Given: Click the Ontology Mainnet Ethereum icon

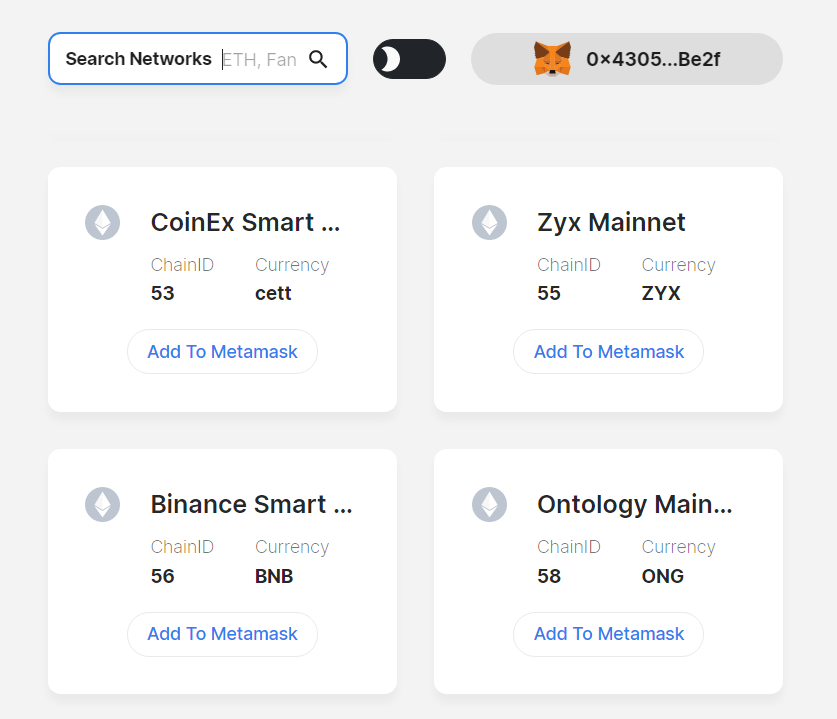Looking at the screenshot, I should 489,504.
